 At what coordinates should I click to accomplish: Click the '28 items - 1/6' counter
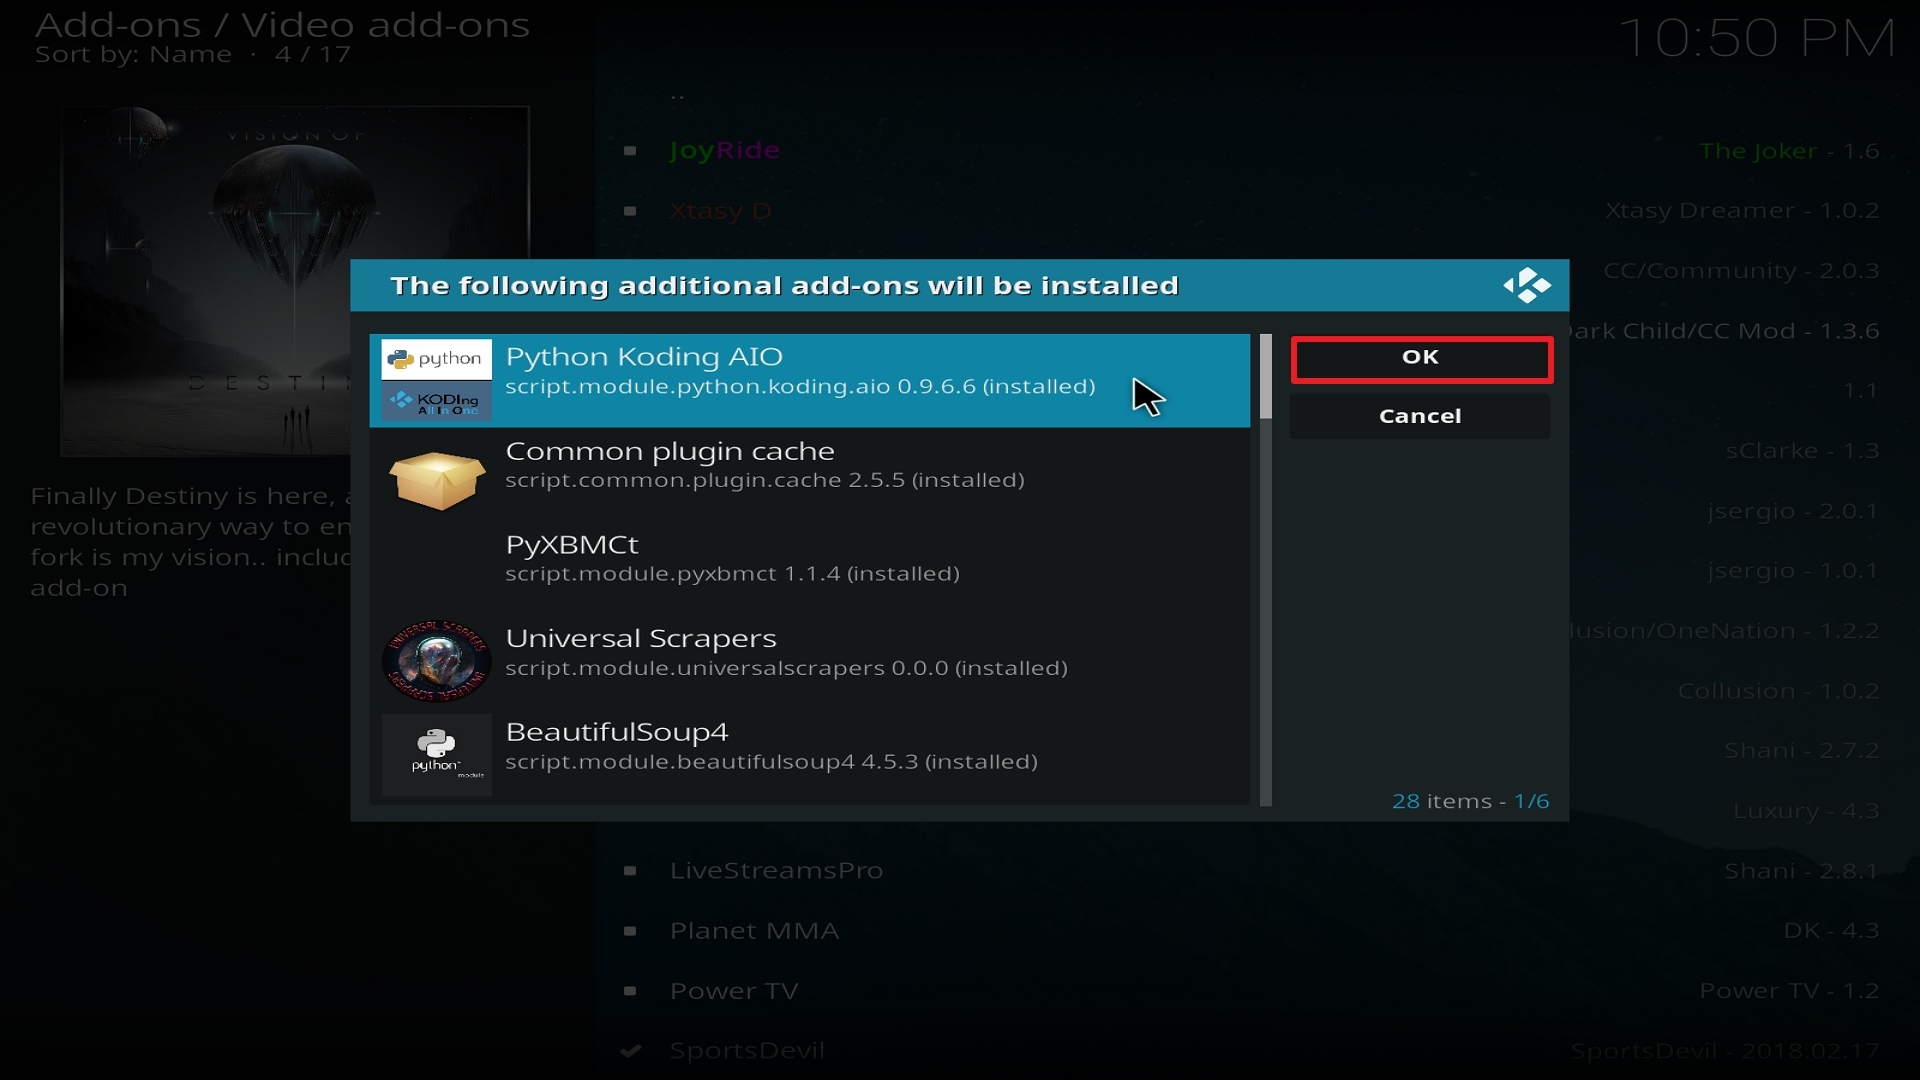tap(1470, 801)
